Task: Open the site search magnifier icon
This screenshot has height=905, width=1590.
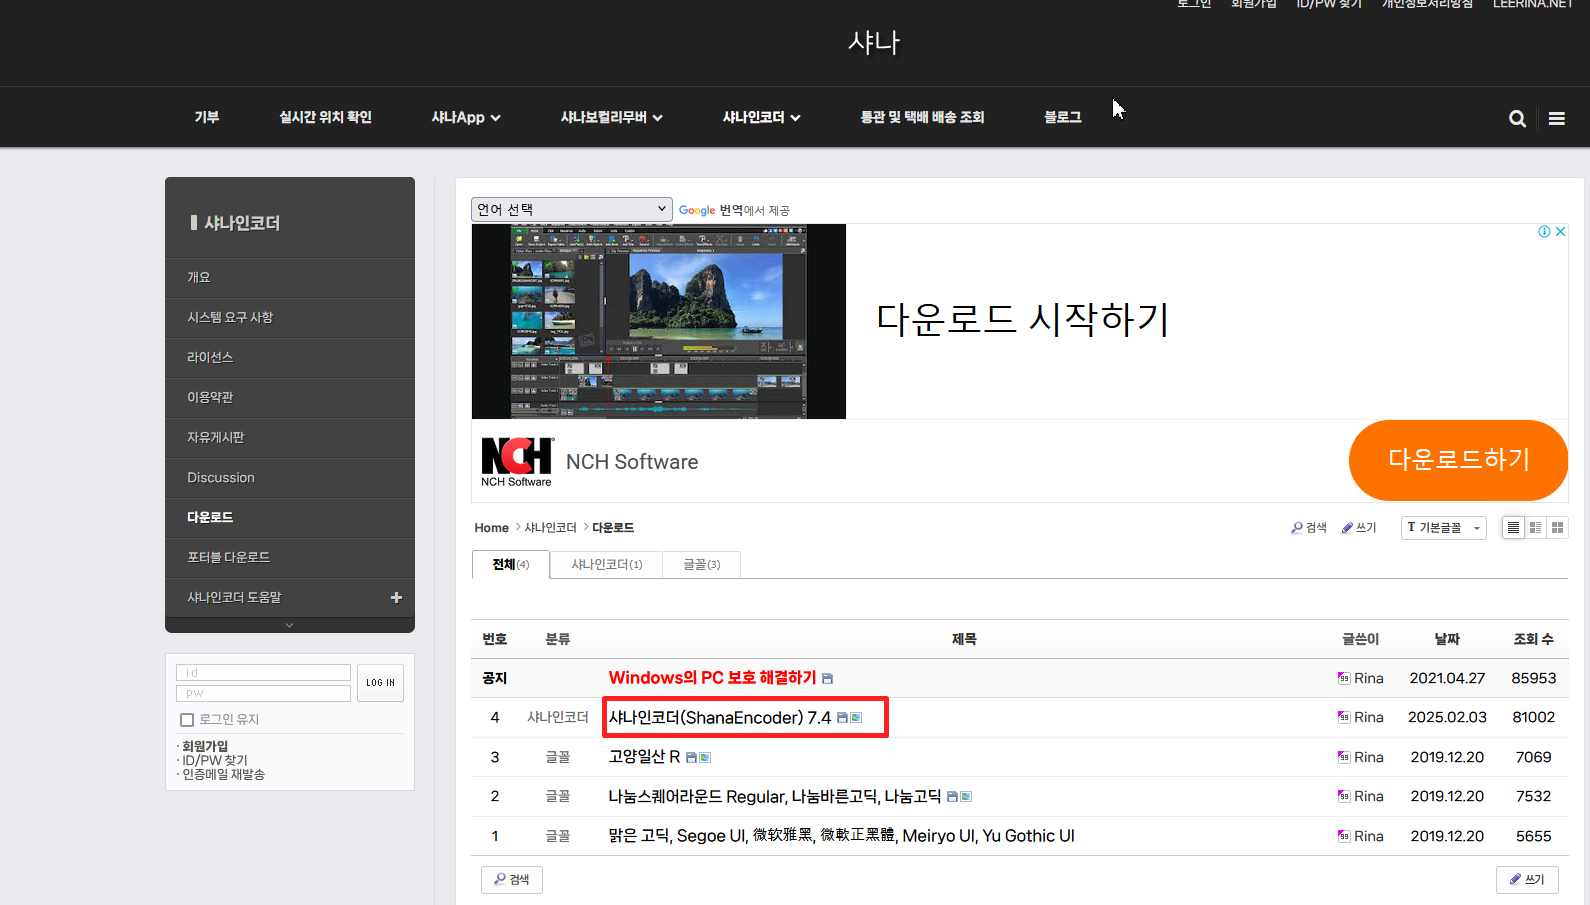Action: (1517, 118)
